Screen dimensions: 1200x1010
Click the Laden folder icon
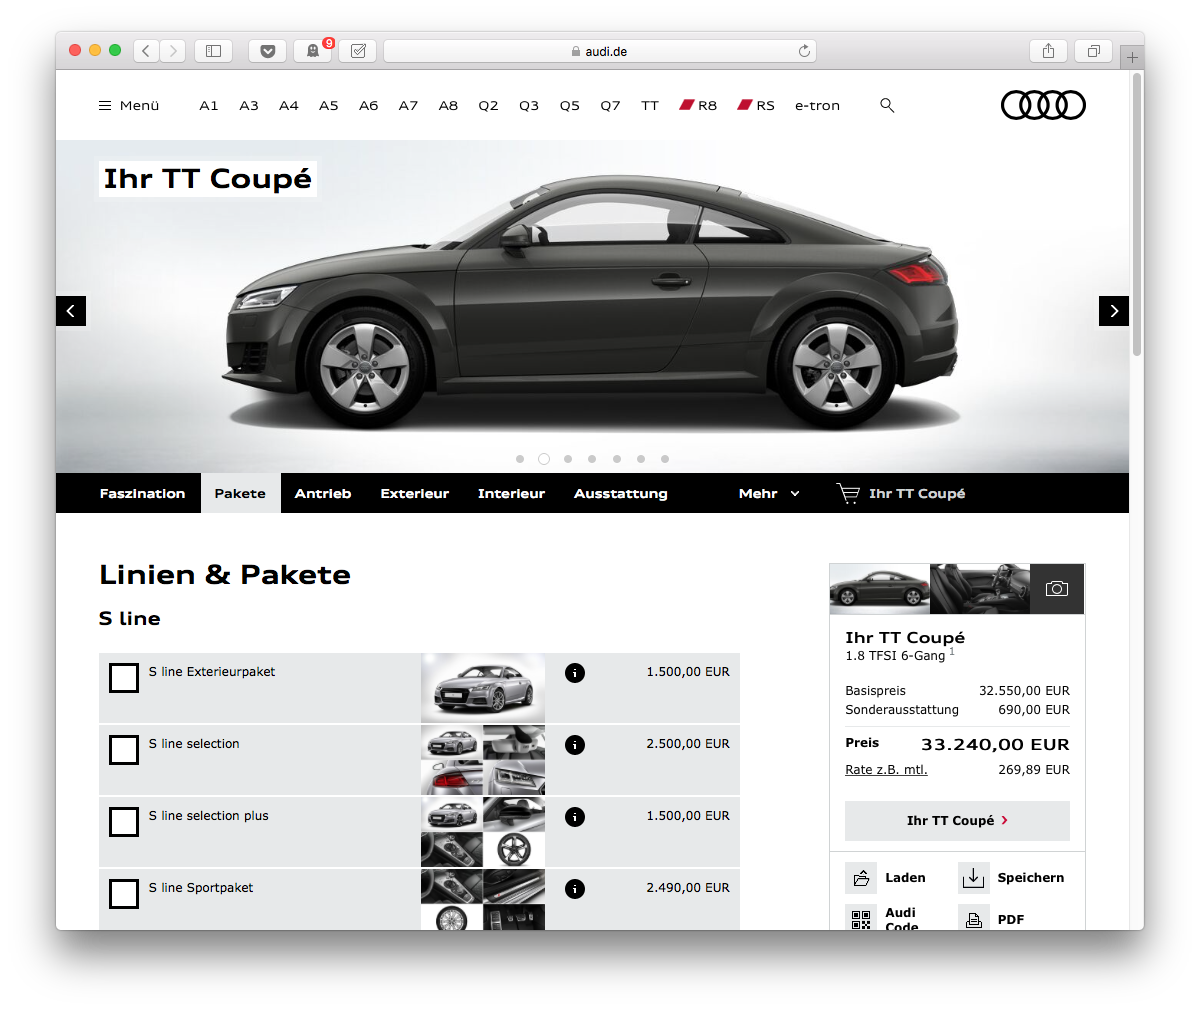(x=861, y=878)
